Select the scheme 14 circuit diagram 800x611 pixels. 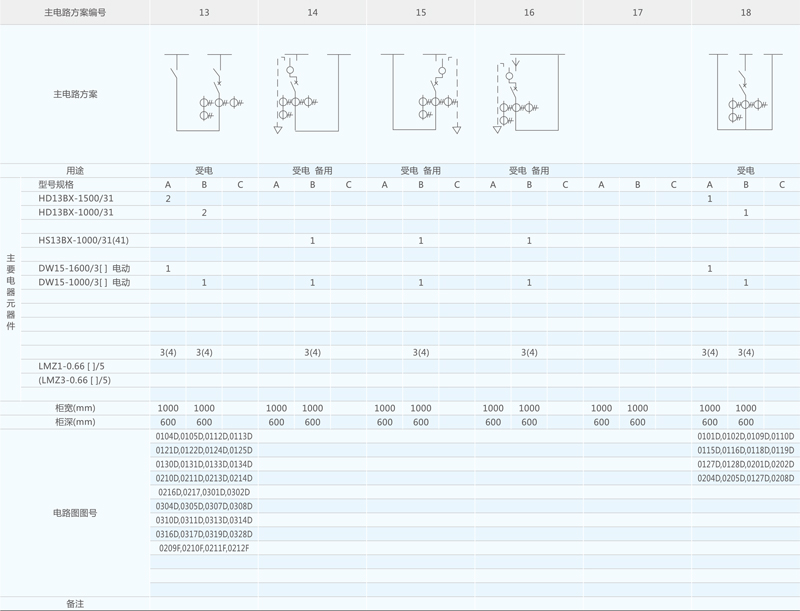[312, 93]
